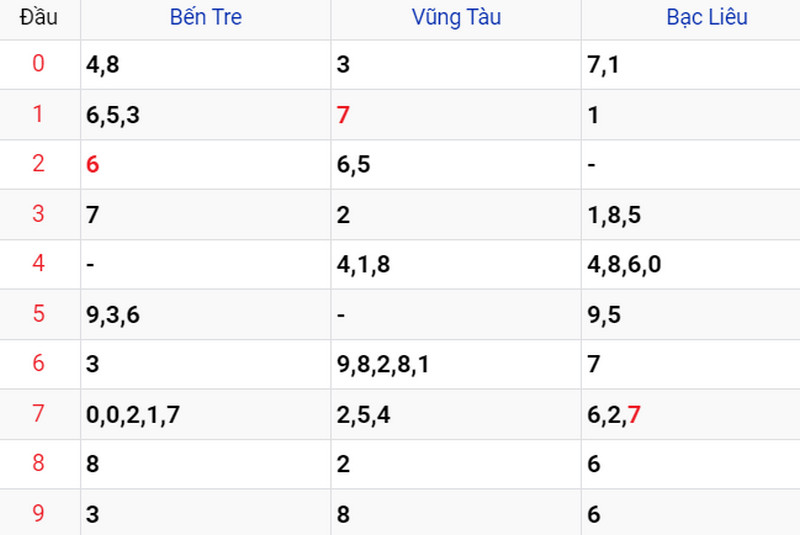Select row head number 0
This screenshot has height=535, width=800.
(x=38, y=63)
